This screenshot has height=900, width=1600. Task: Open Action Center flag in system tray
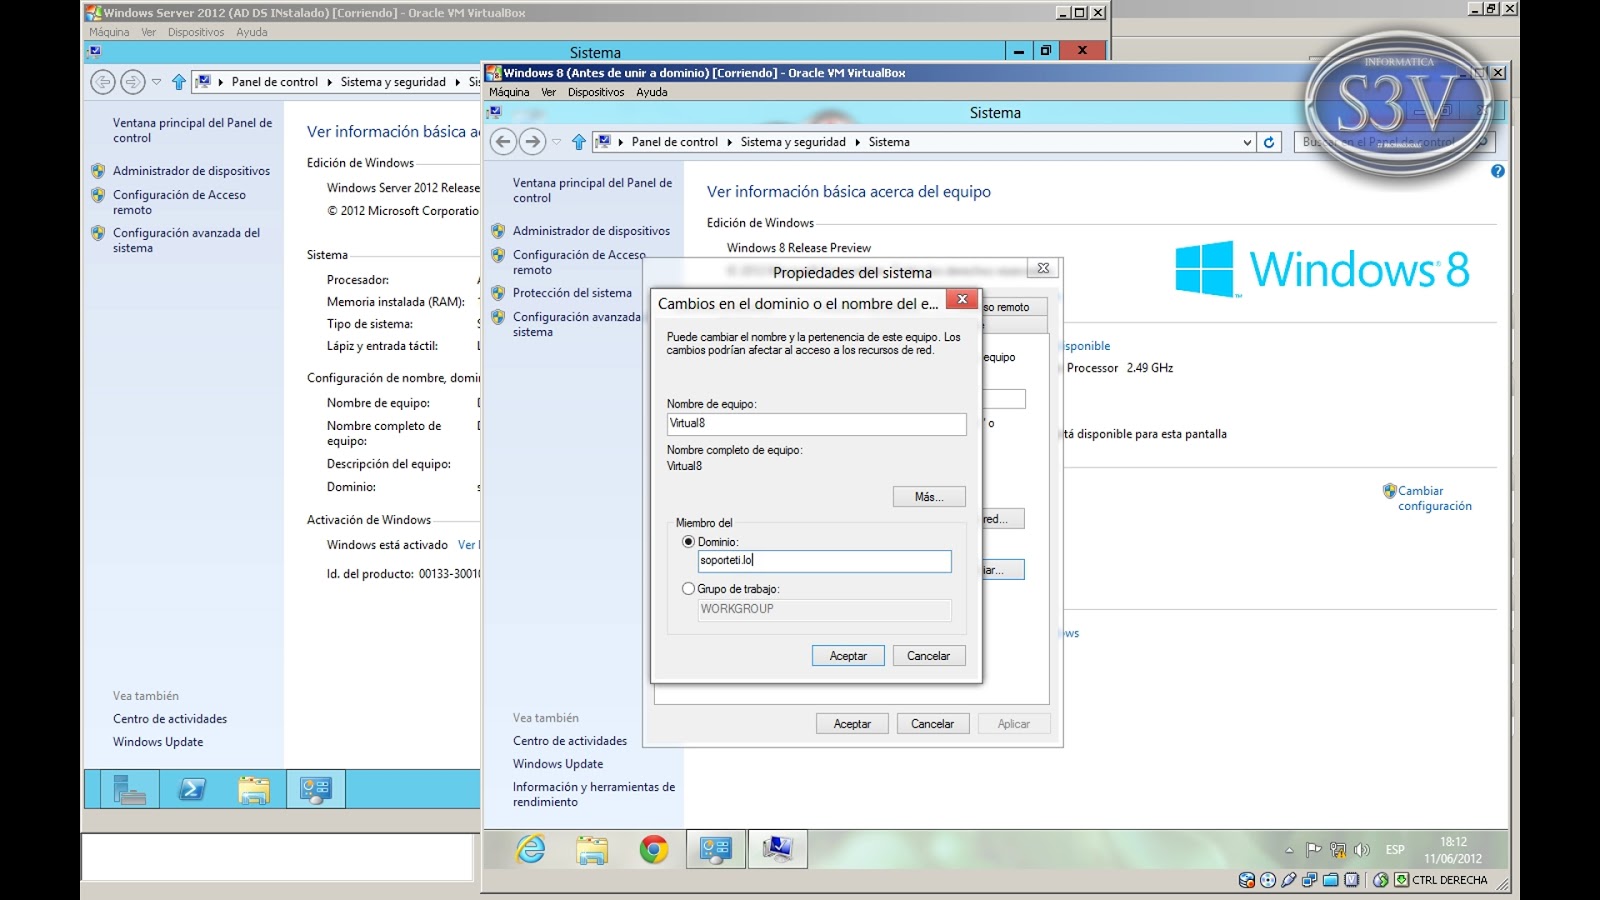[x=1314, y=850]
